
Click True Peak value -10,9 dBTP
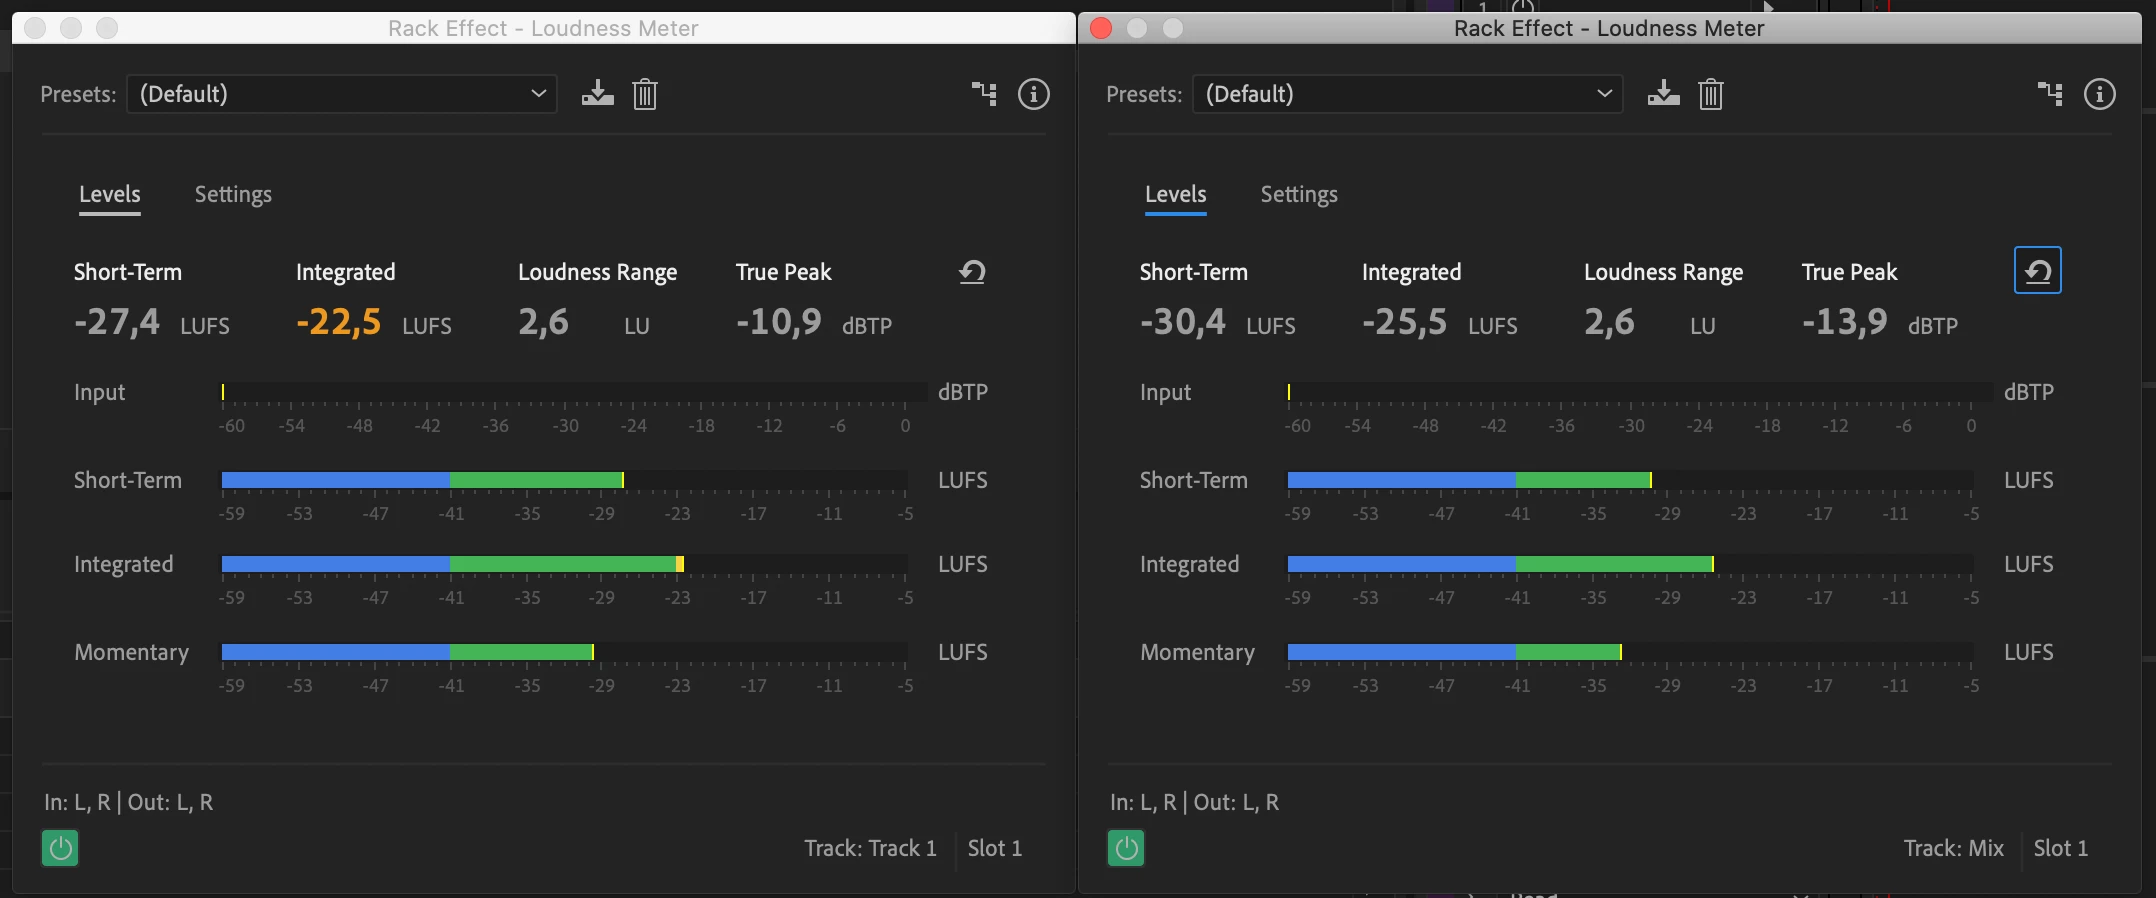[814, 322]
